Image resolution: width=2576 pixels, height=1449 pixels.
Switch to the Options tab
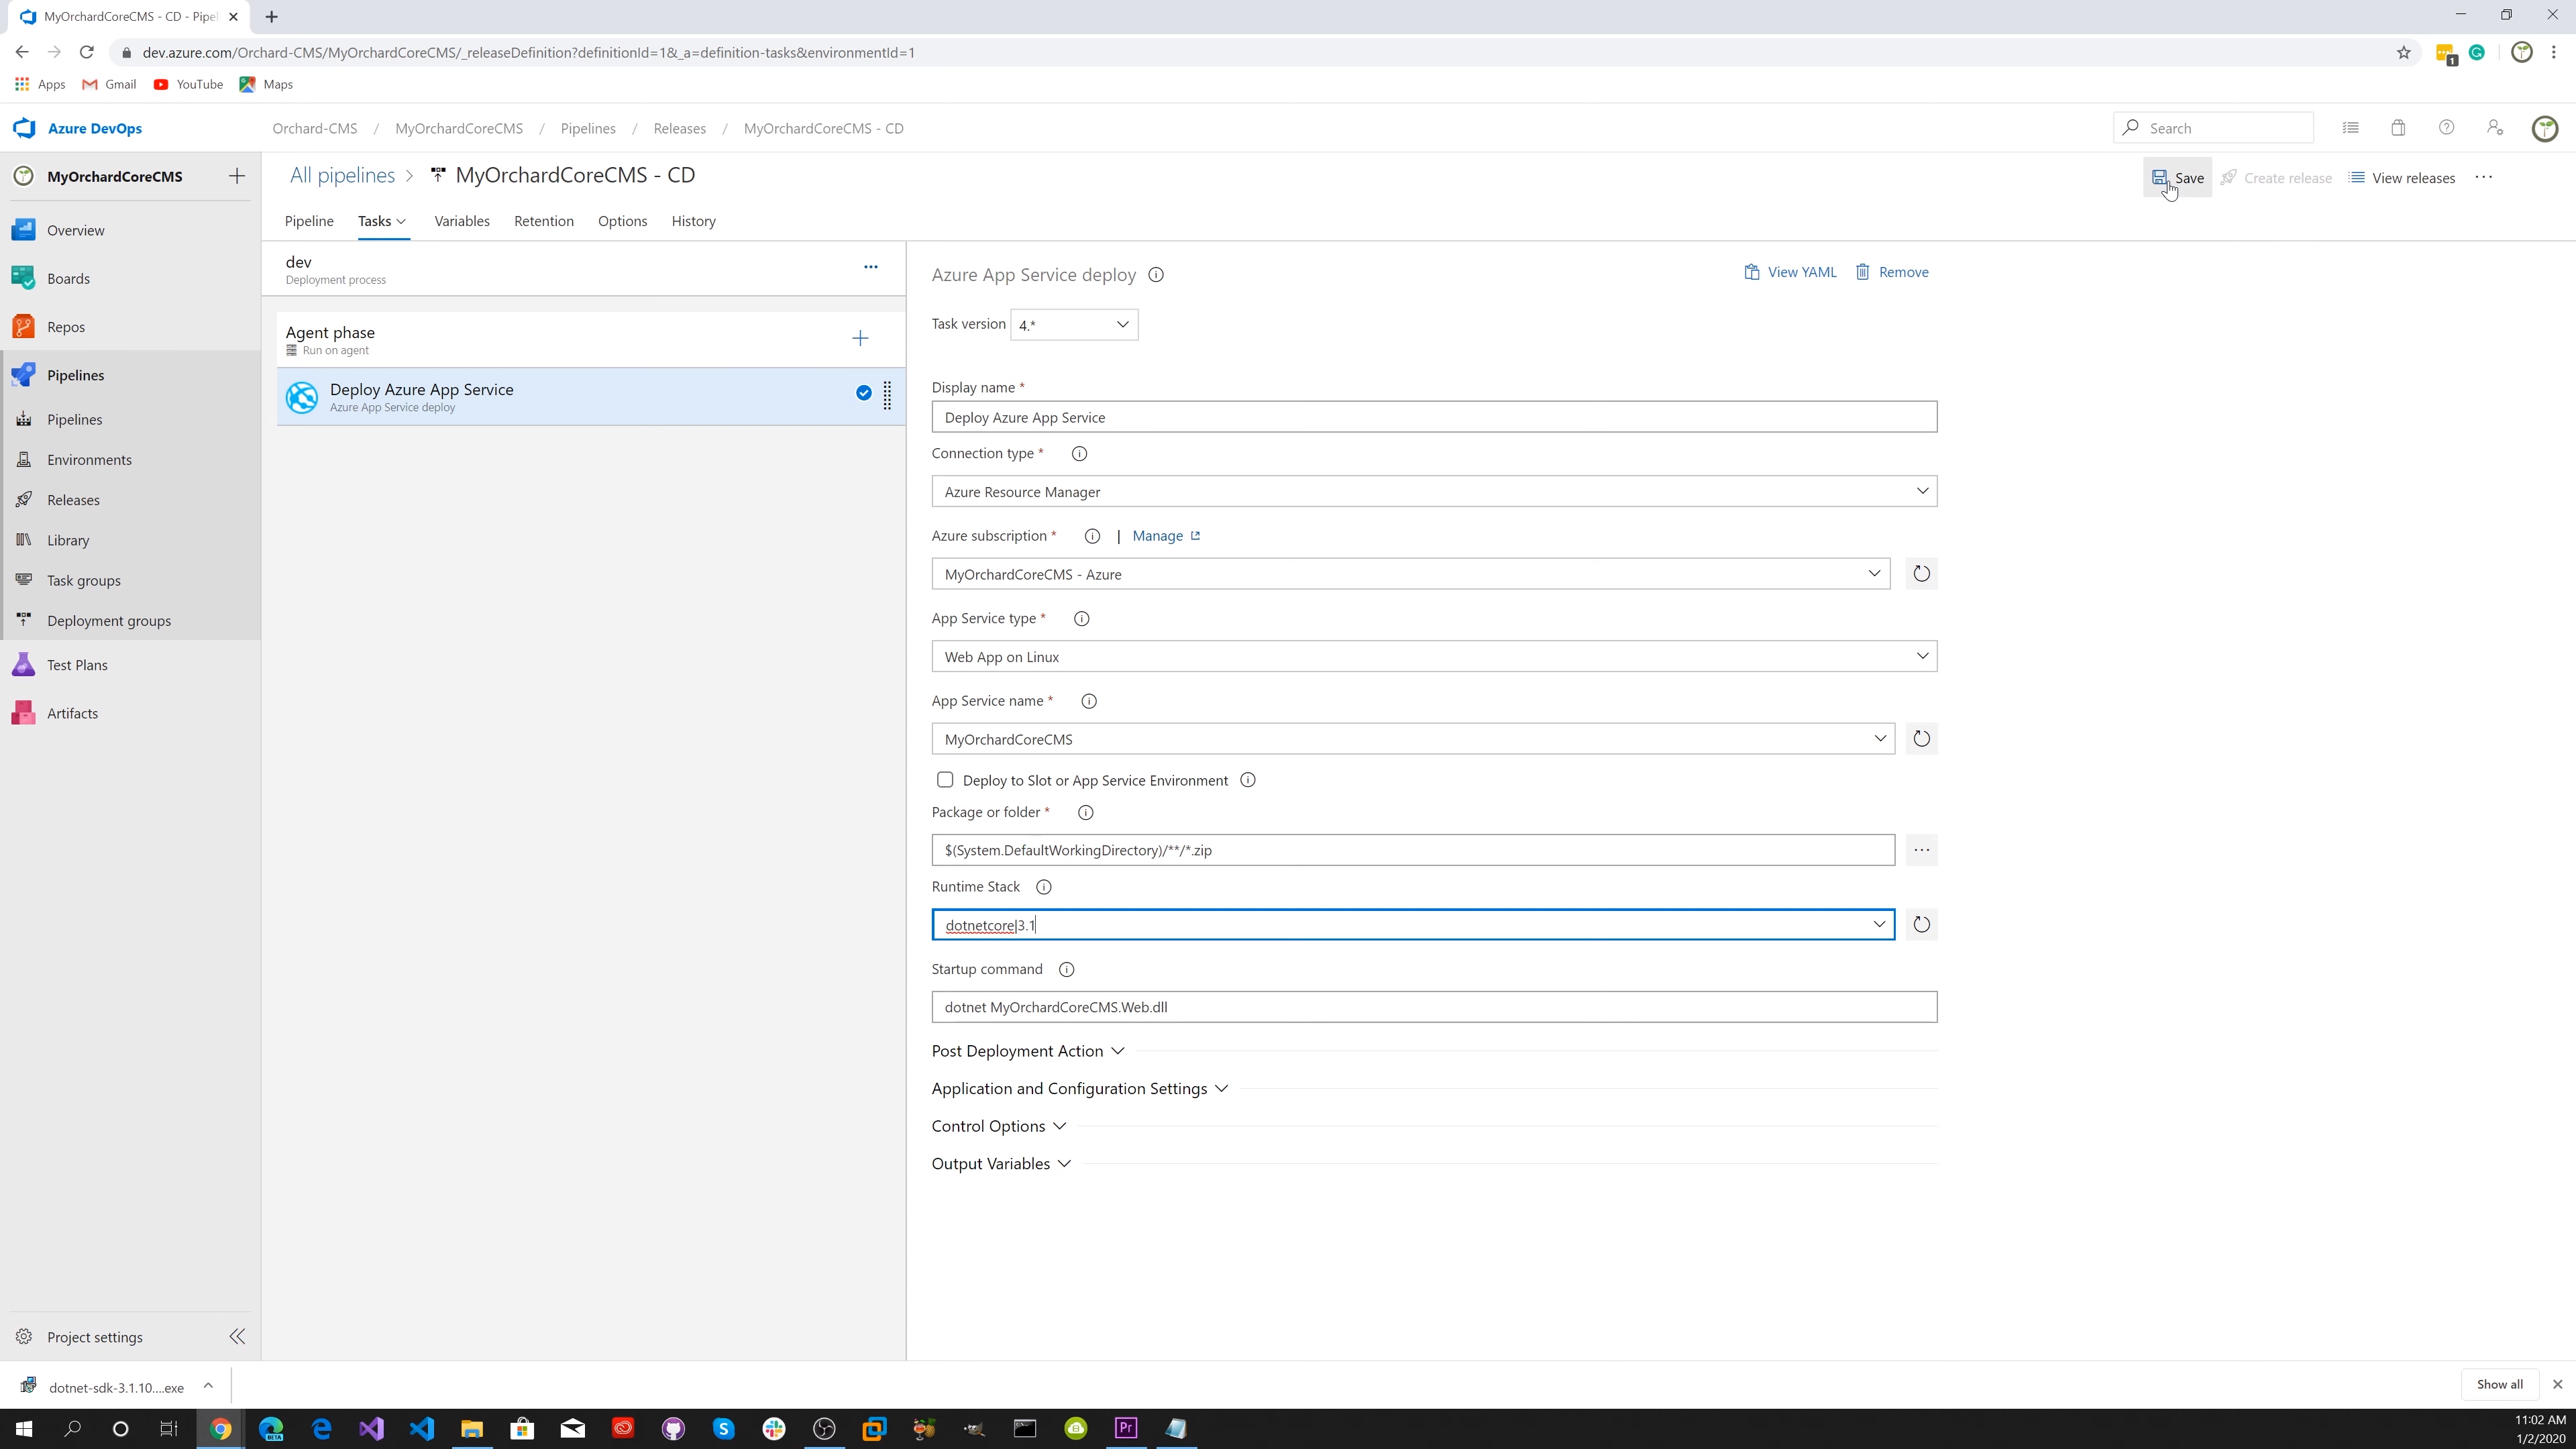point(622,221)
